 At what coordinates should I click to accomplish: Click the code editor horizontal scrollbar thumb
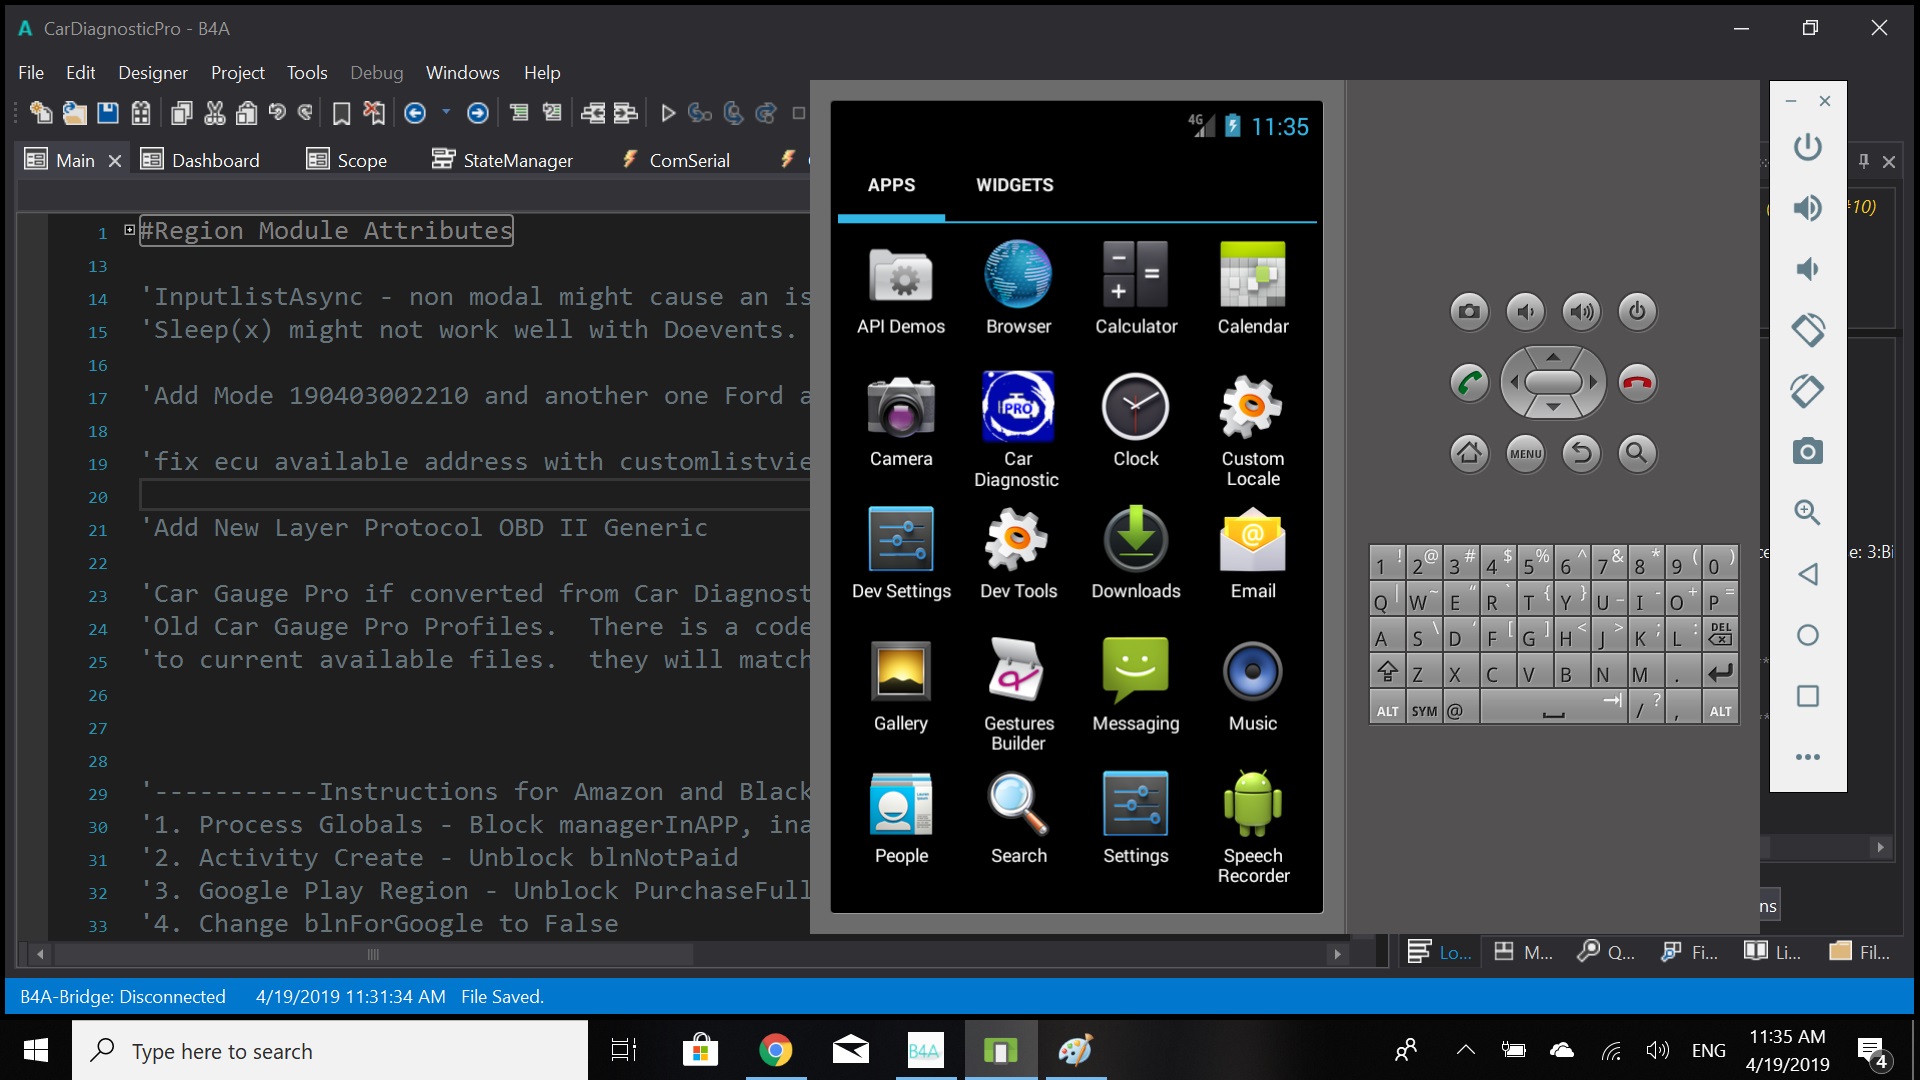(372, 954)
